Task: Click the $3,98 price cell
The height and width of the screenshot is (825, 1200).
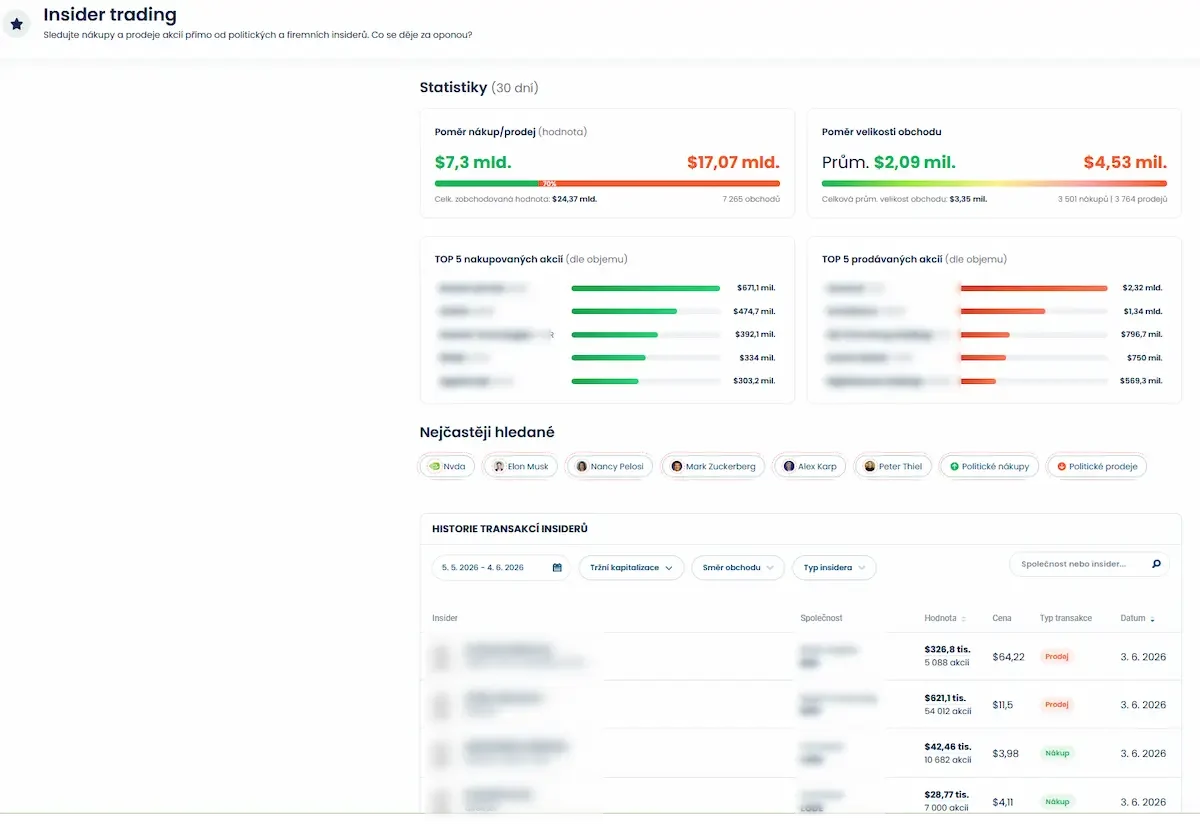Action: [x=1006, y=753]
